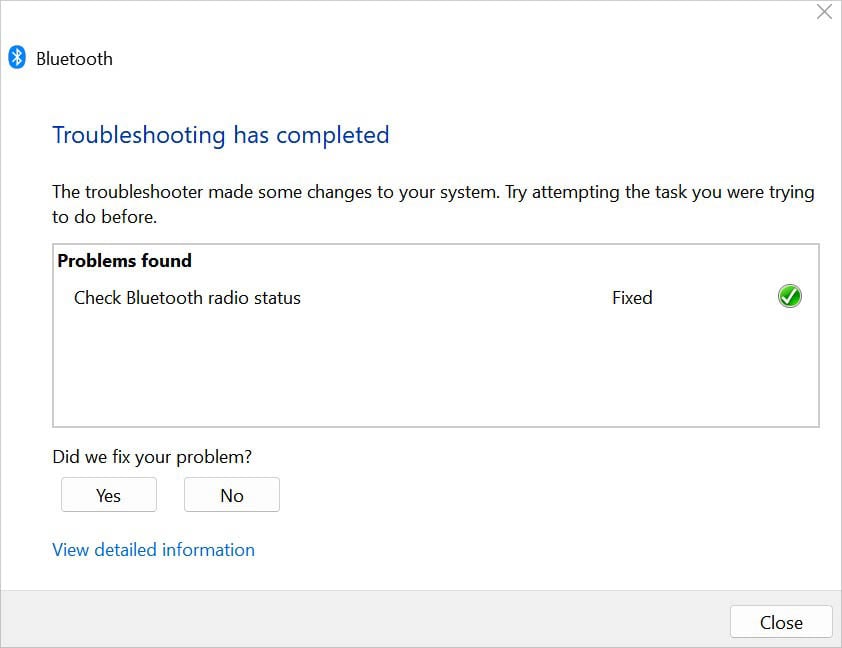Click the Bluetooth title text
The image size is (842, 648).
click(x=75, y=59)
